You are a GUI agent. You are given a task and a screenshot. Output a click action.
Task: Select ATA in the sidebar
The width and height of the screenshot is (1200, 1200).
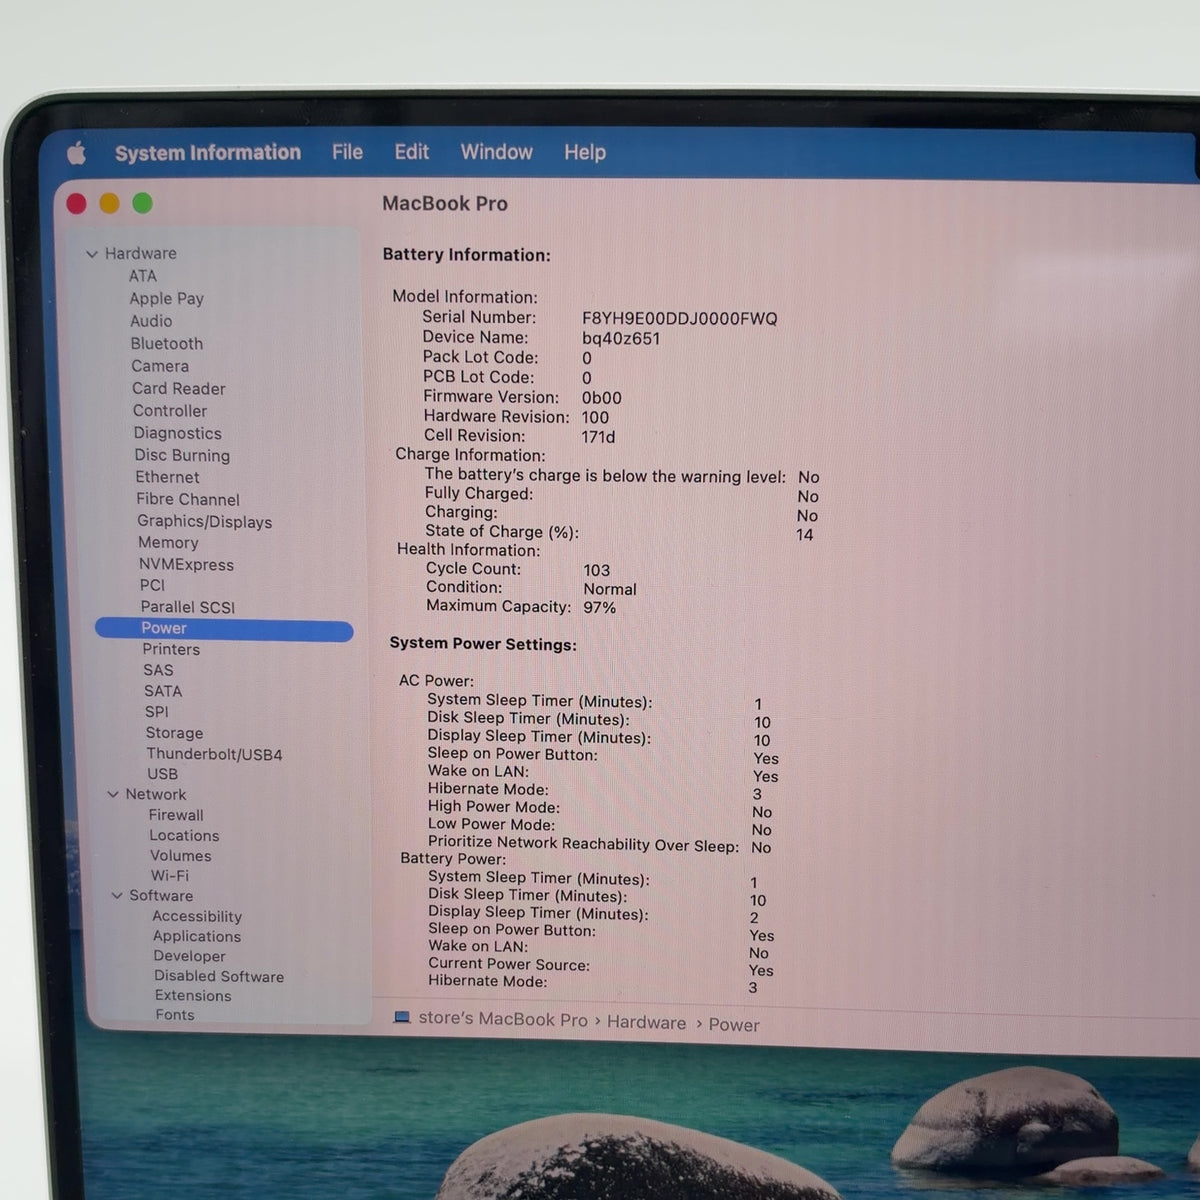point(142,276)
